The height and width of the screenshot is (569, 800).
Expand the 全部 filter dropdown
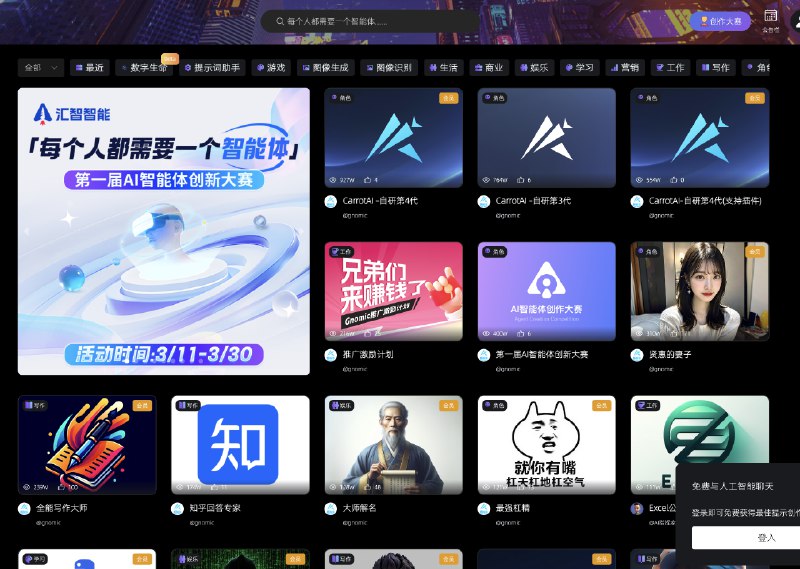(x=41, y=67)
